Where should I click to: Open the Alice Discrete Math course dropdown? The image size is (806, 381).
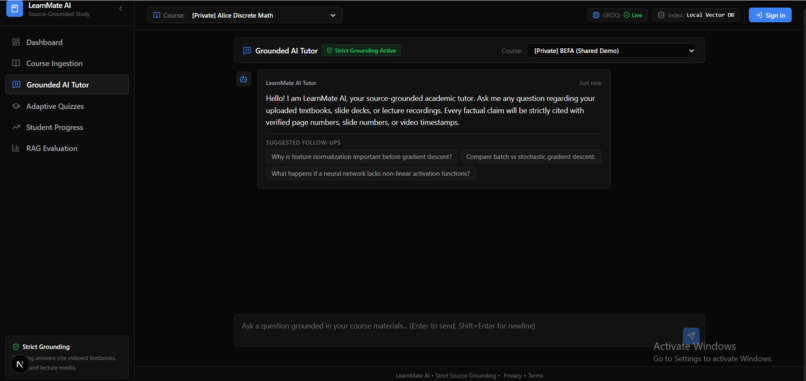pos(245,15)
